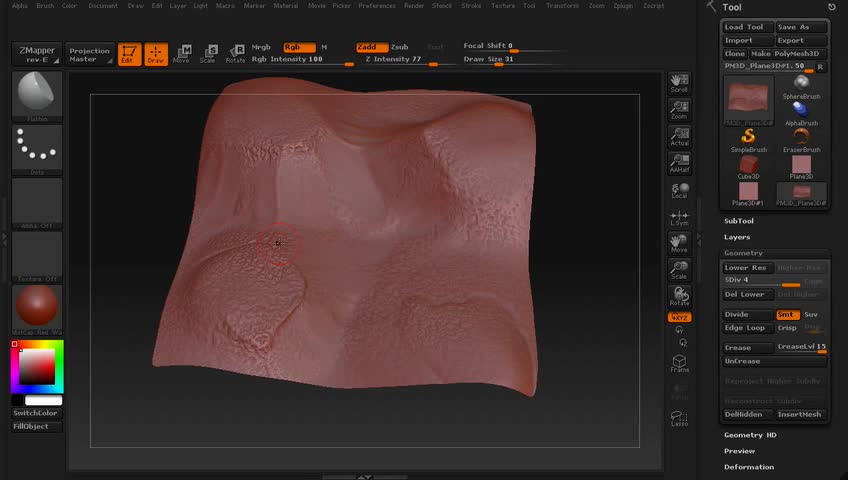Open the Document menu
848x480 pixels.
click(x=103, y=5)
